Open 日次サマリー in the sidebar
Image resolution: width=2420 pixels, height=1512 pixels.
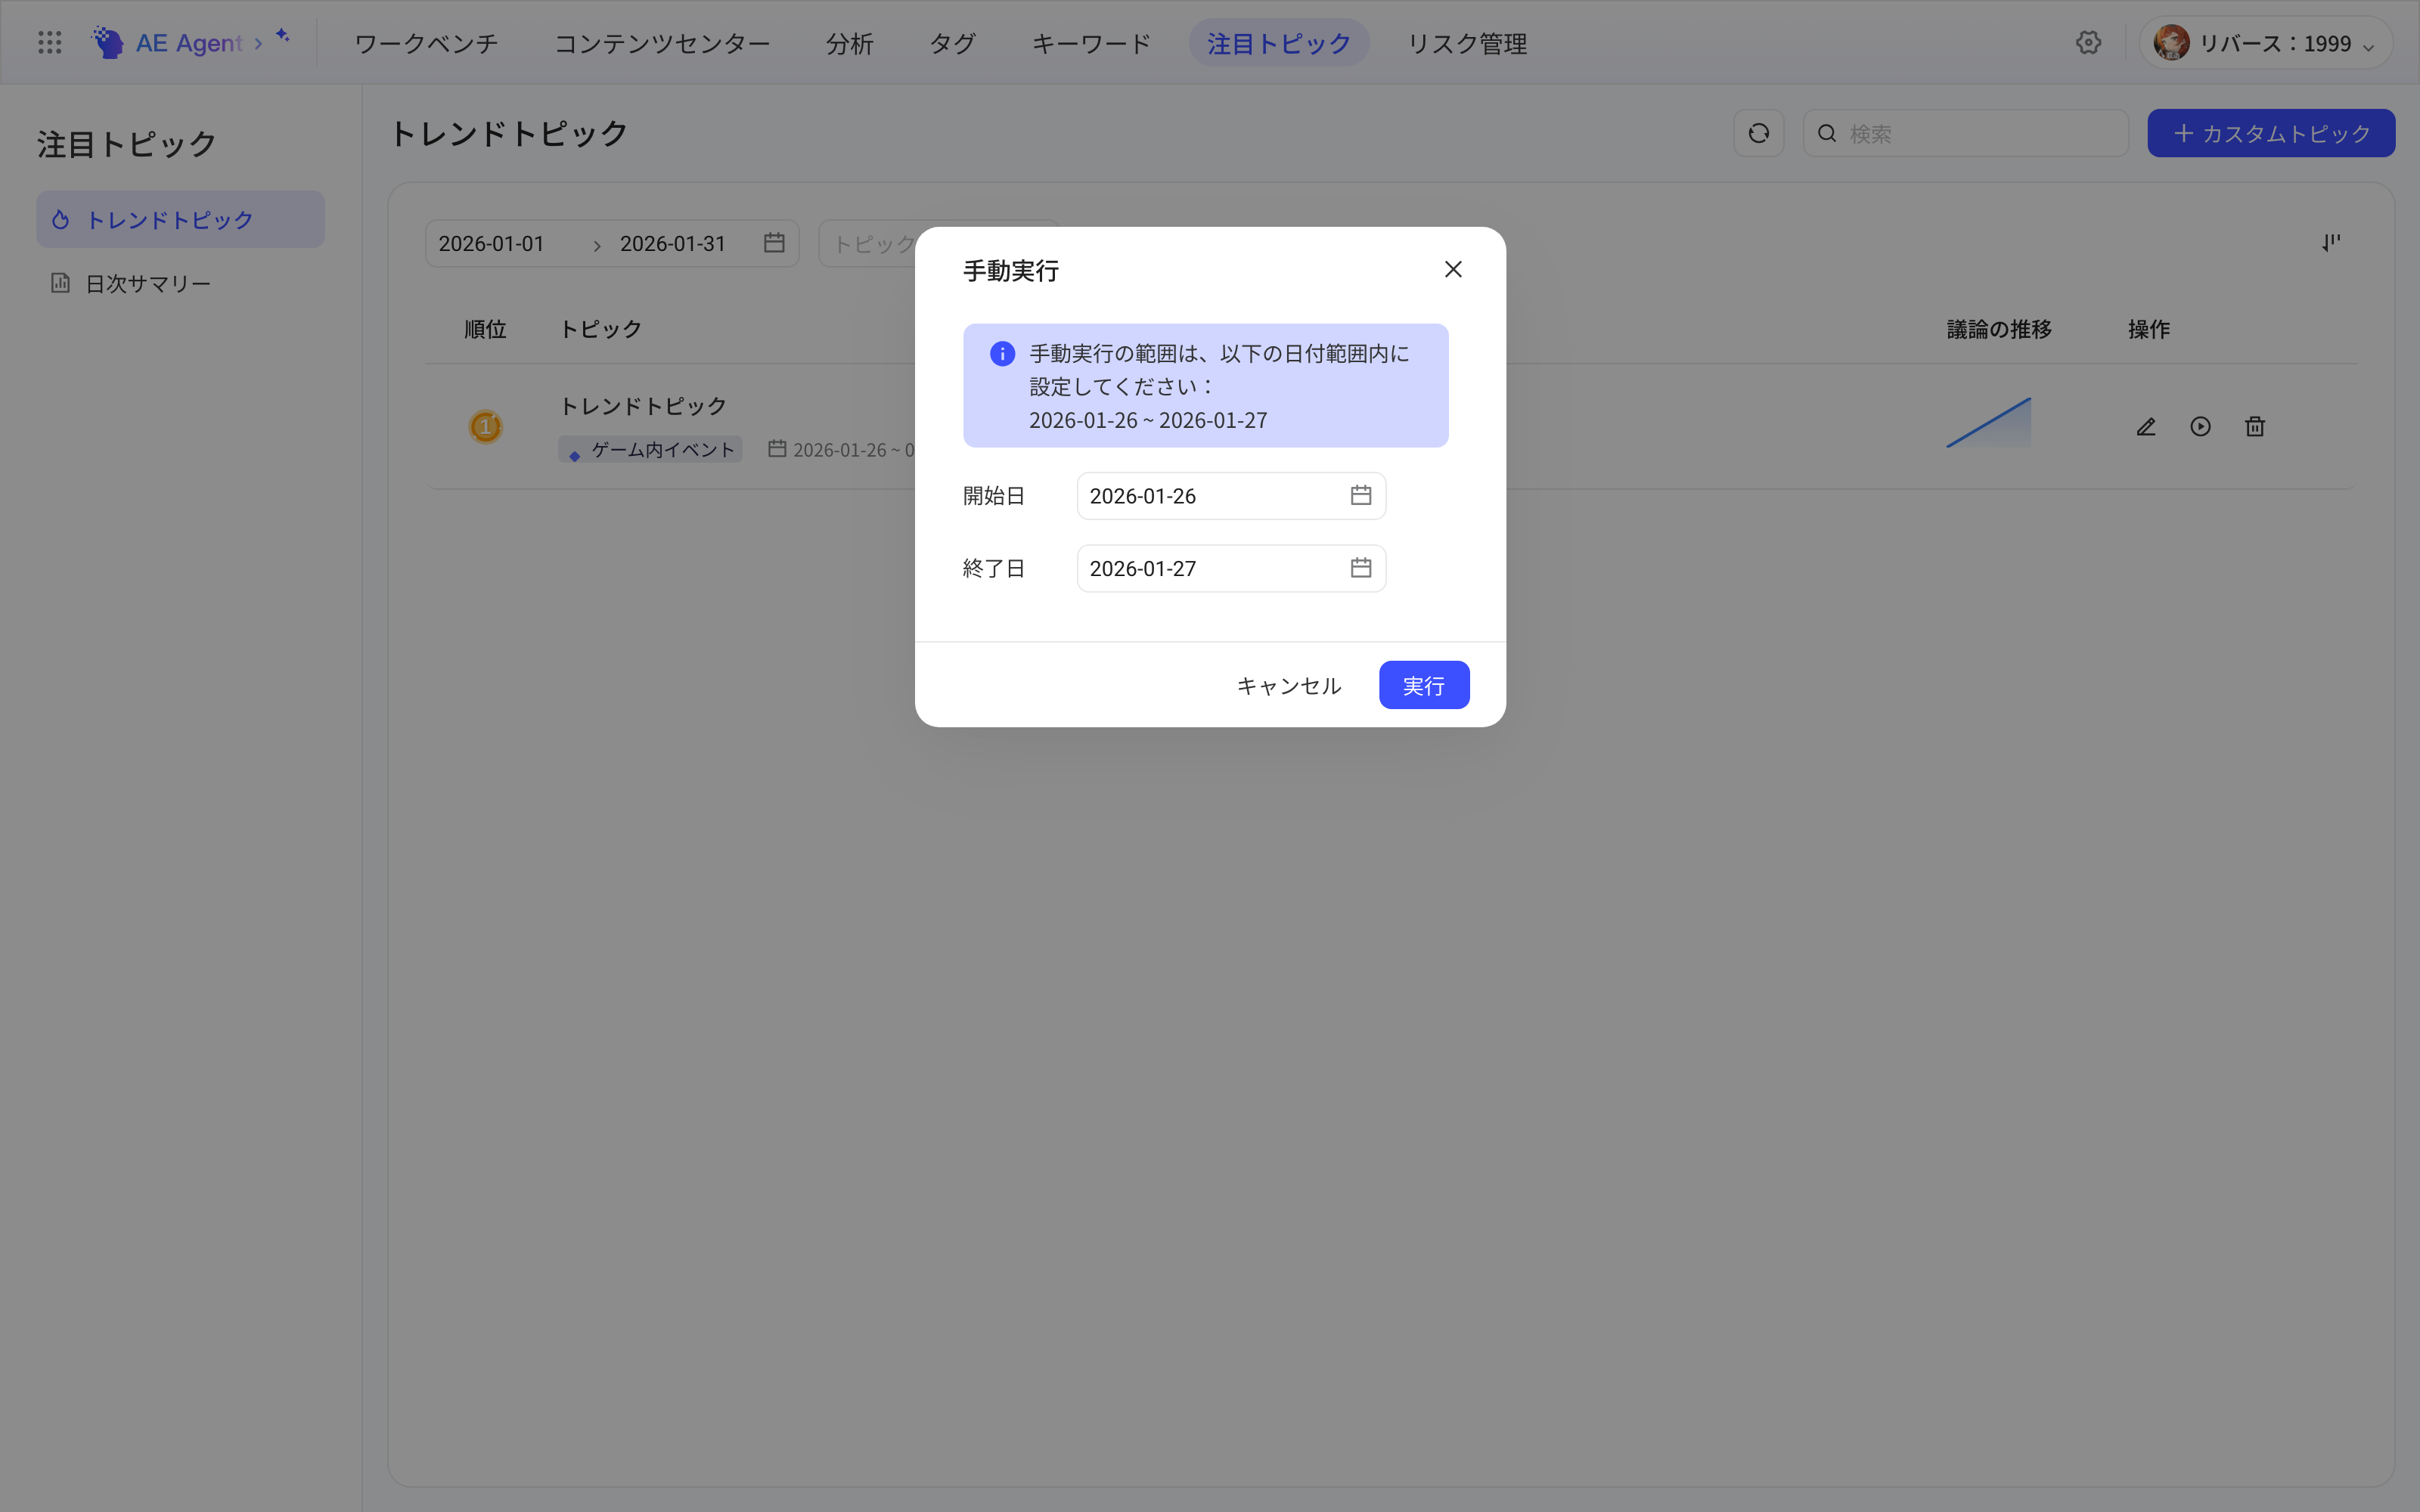pos(181,283)
